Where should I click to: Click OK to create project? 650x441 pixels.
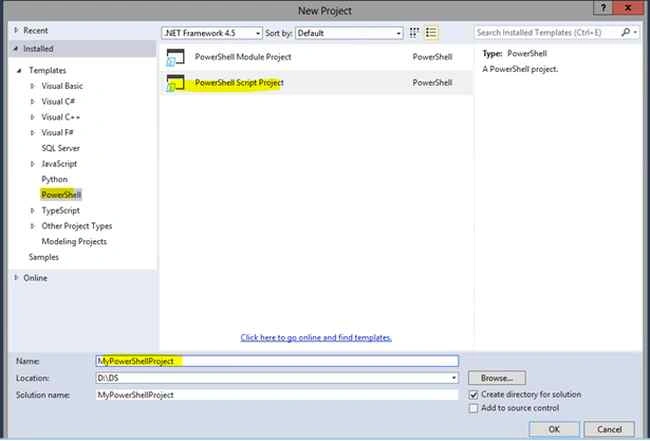554,429
